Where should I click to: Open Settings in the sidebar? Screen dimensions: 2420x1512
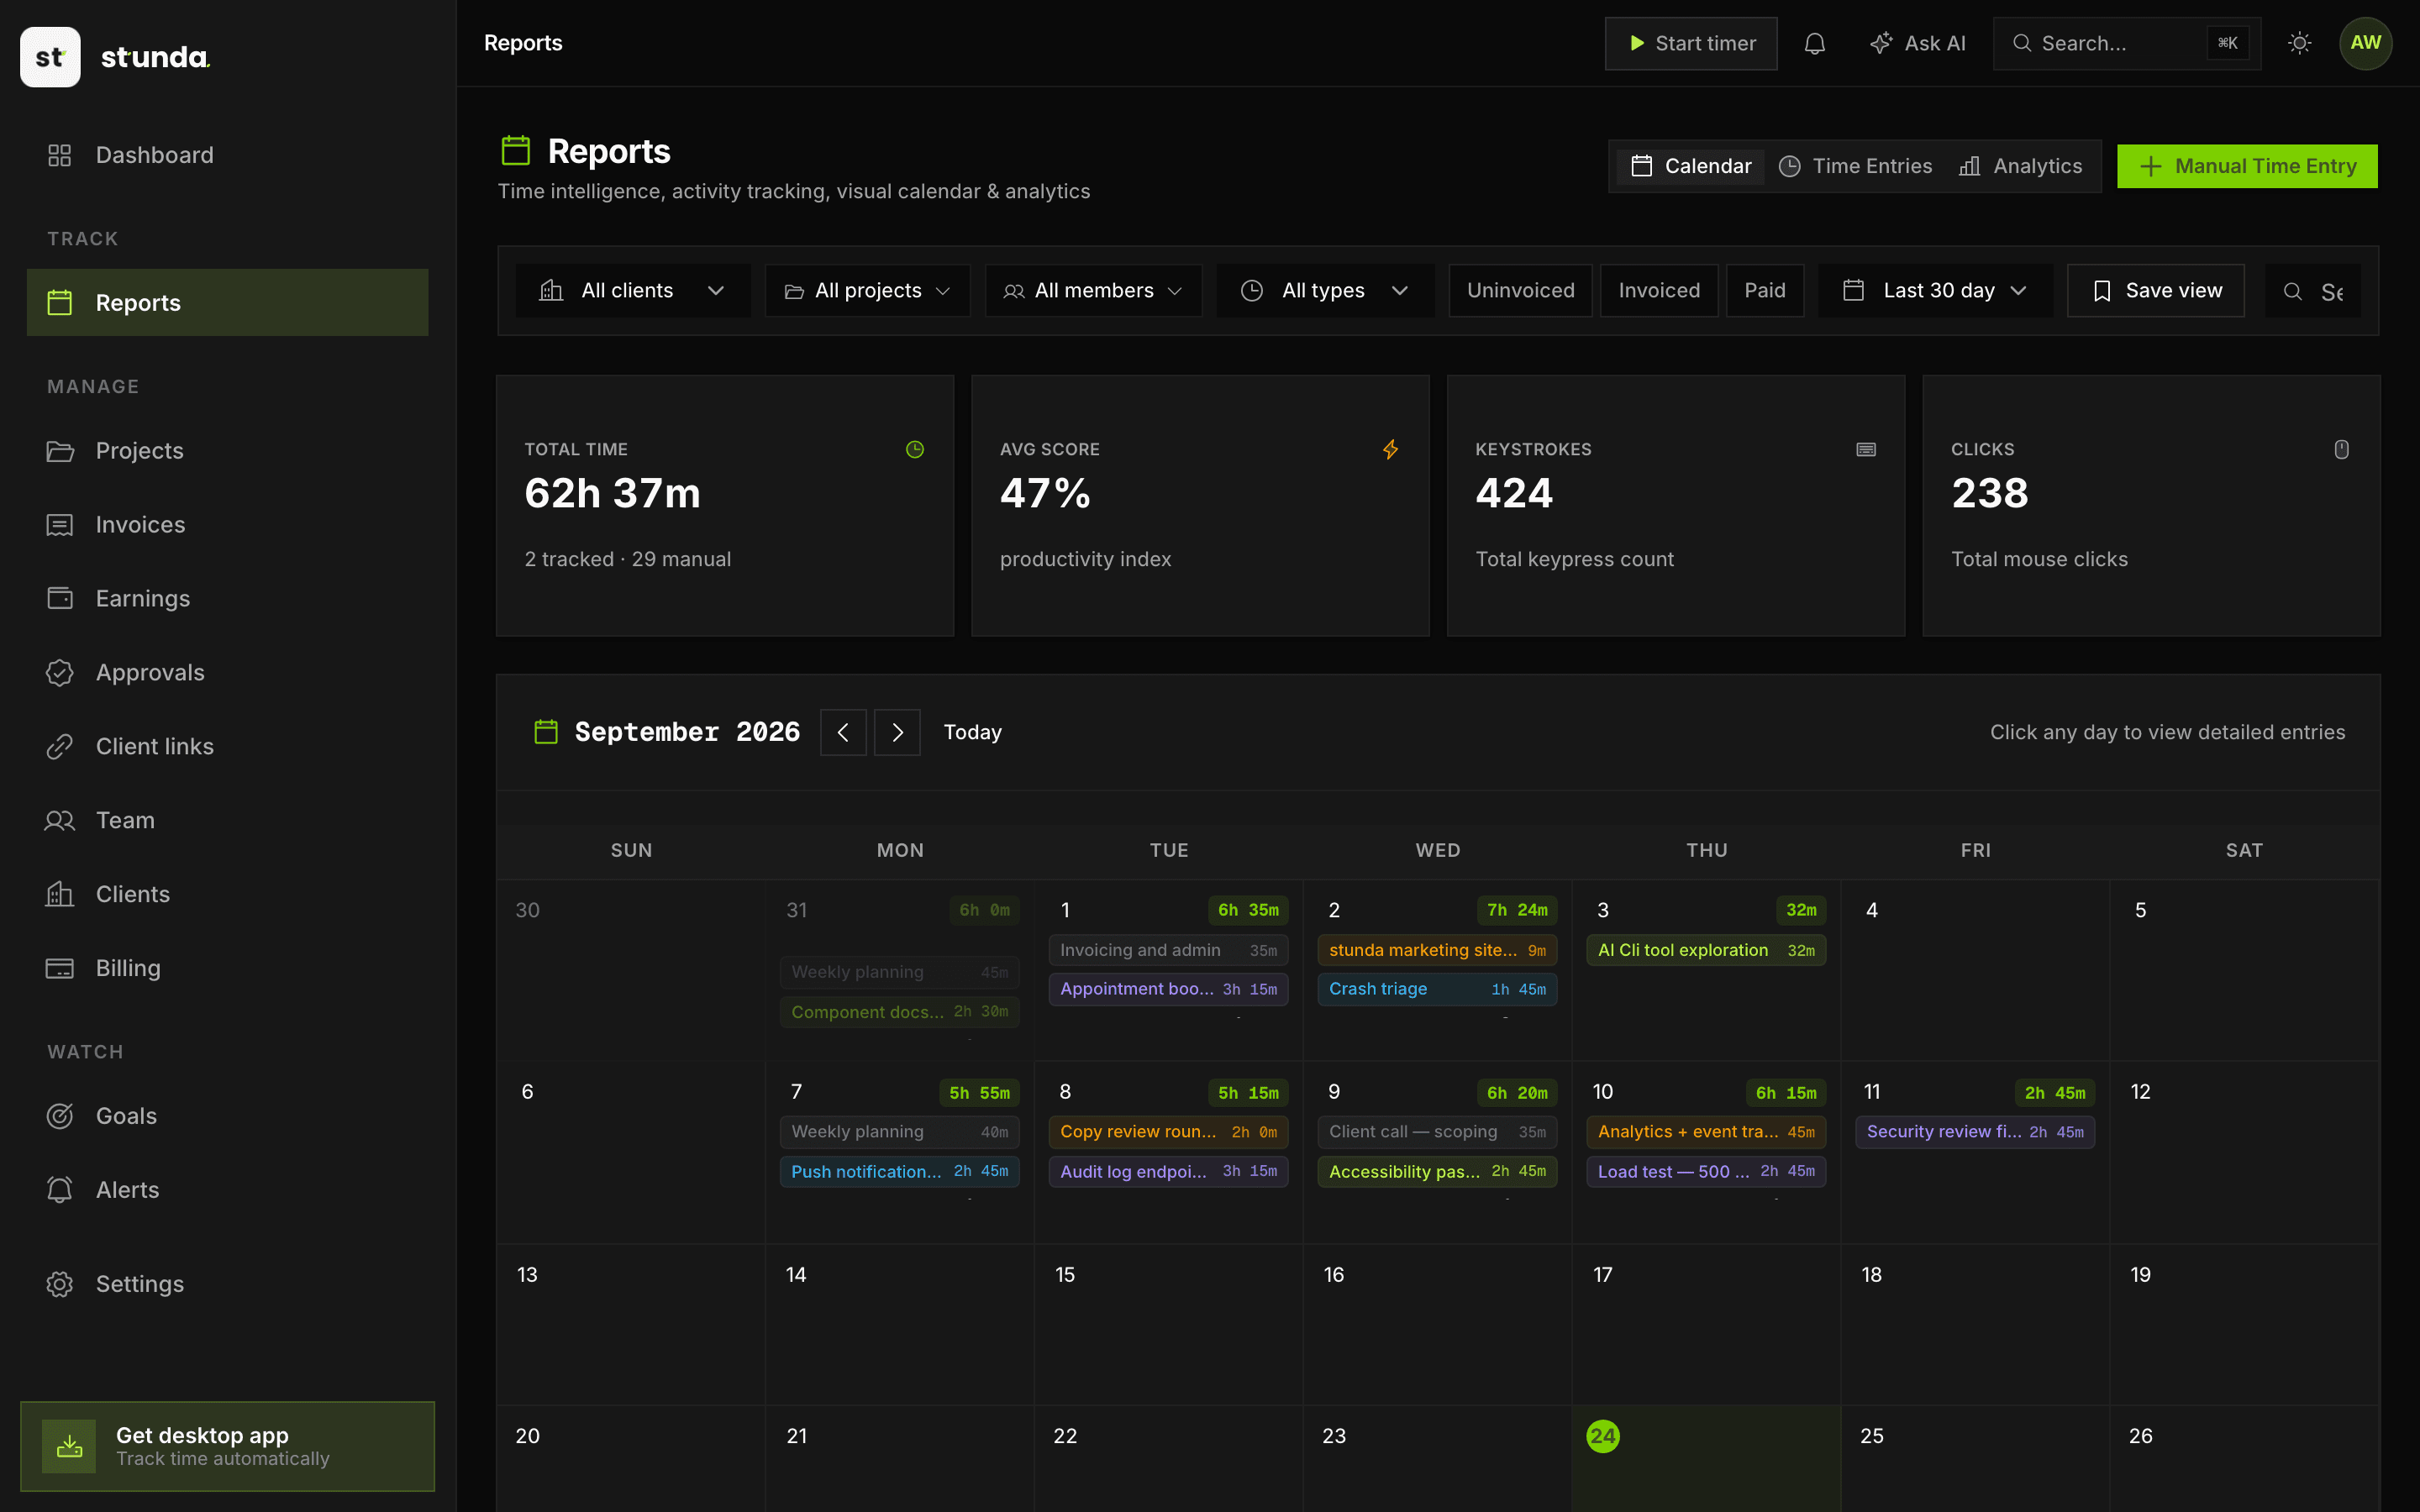click(x=227, y=1284)
